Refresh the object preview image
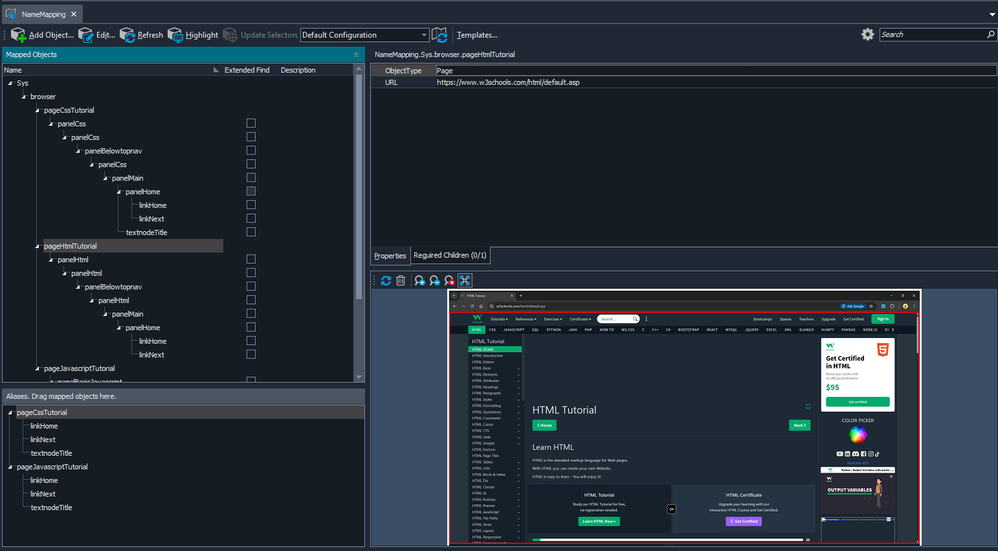 (386, 281)
